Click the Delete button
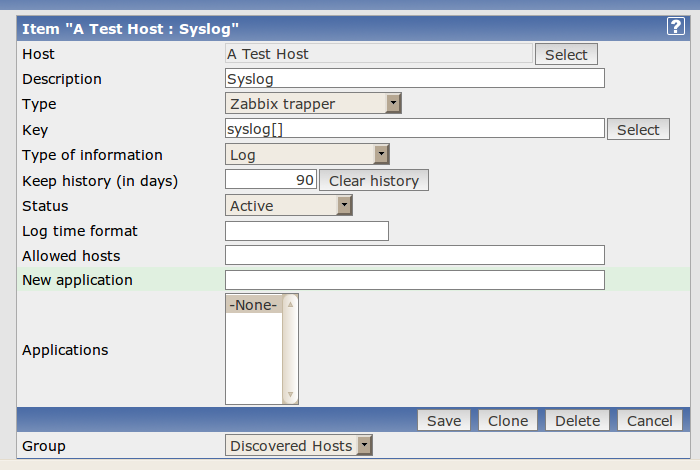Viewport: 700px width, 470px height. [578, 421]
